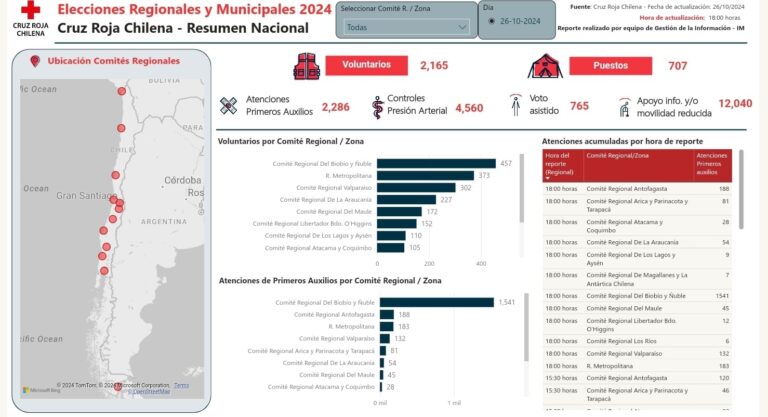Click the Voluntarios red button
Screen dimensions: 768x417
pyautogui.click(x=366, y=65)
